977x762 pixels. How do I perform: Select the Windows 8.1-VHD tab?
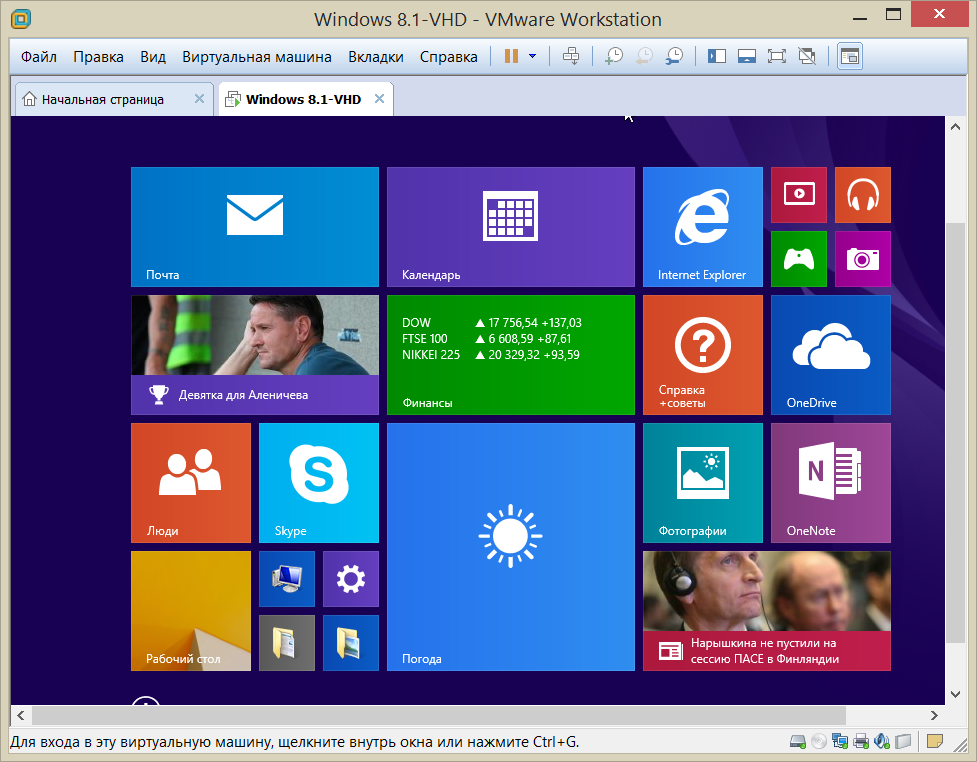click(x=303, y=99)
